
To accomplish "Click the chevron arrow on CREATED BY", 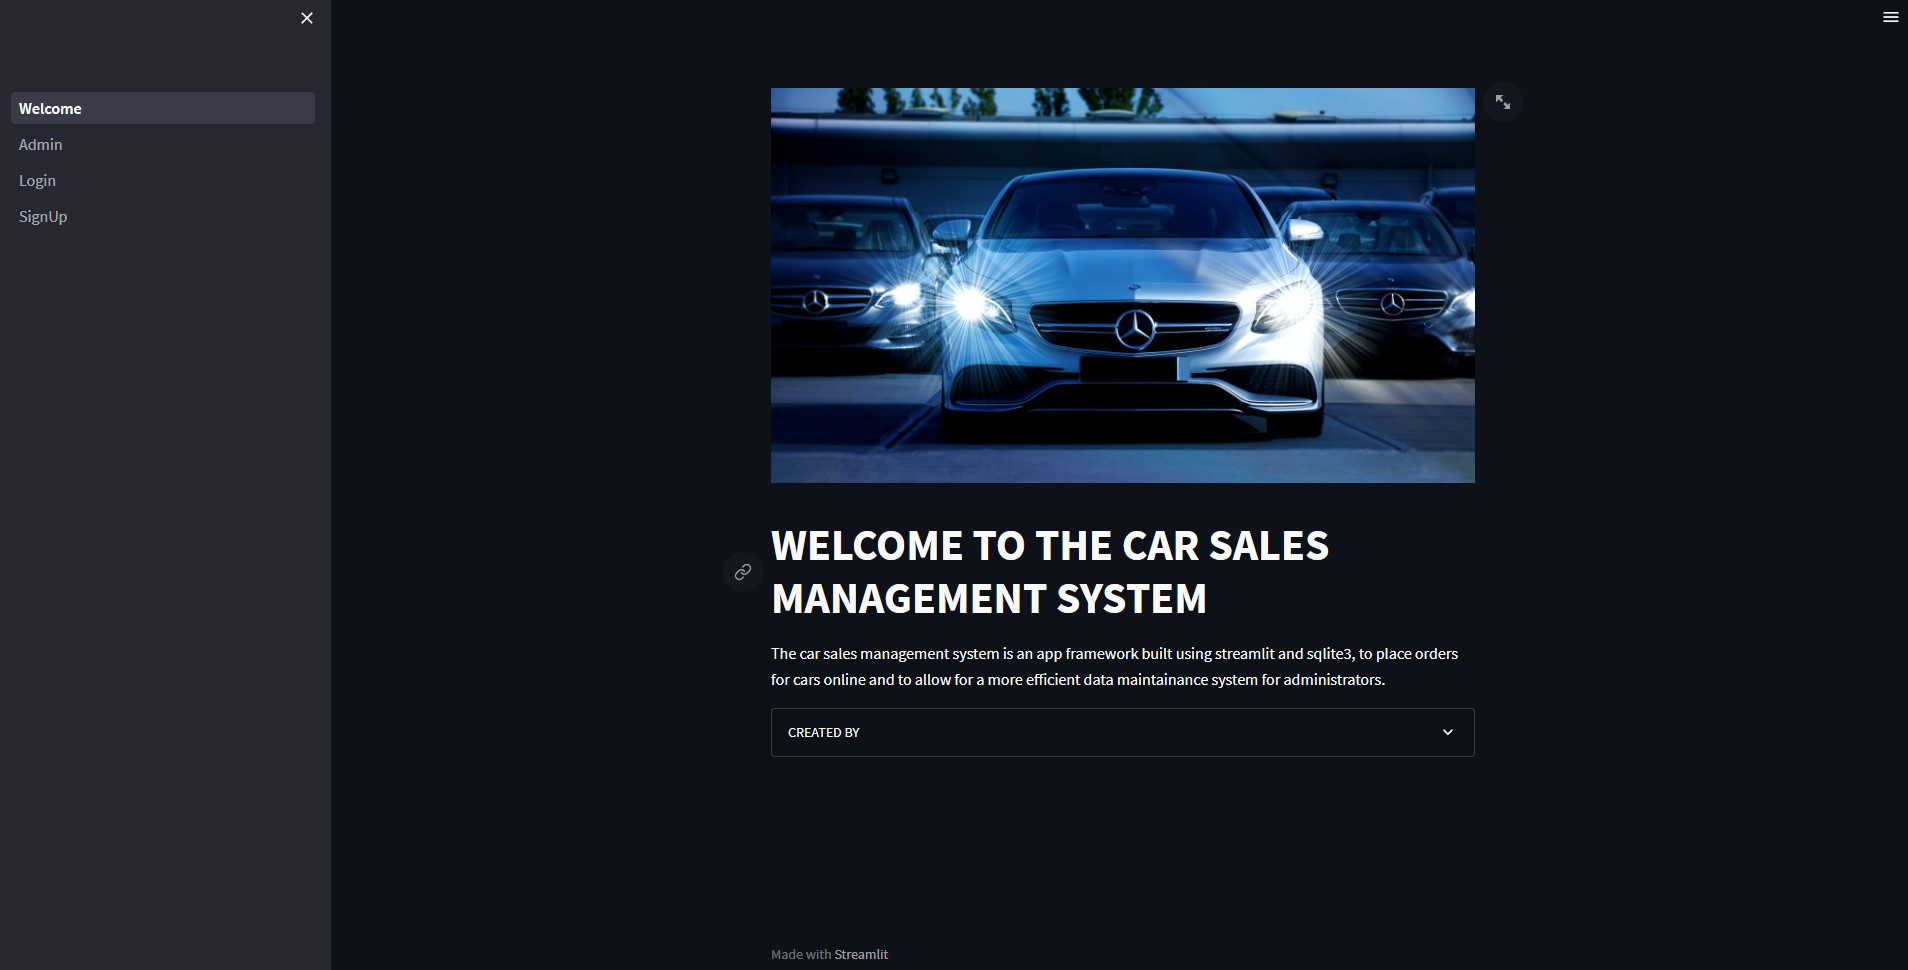I will (1447, 732).
